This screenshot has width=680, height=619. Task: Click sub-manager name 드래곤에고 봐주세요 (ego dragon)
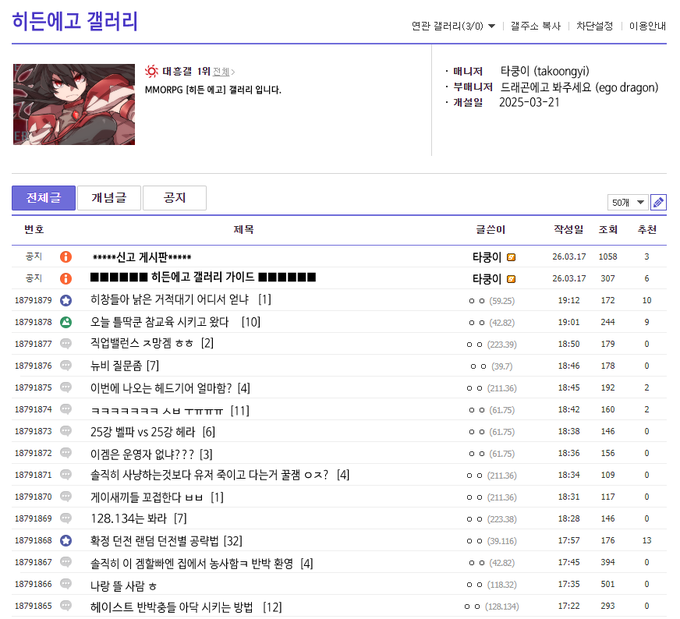(579, 87)
